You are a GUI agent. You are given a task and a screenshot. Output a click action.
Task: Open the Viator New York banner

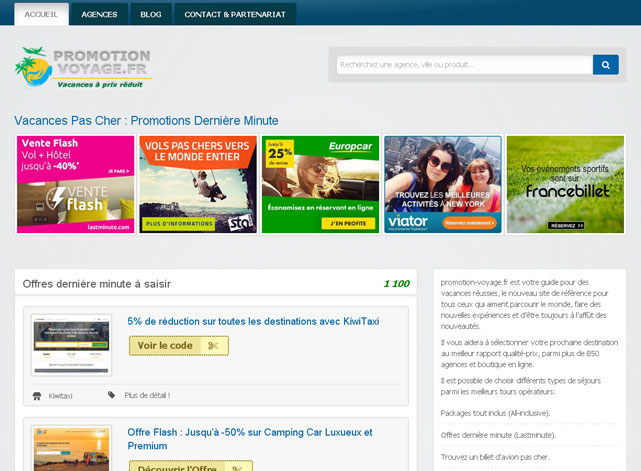pyautogui.click(x=443, y=184)
